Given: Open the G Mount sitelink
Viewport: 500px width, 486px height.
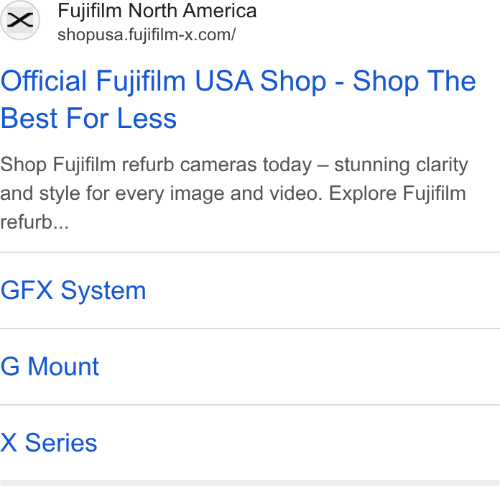Looking at the screenshot, I should tap(50, 366).
